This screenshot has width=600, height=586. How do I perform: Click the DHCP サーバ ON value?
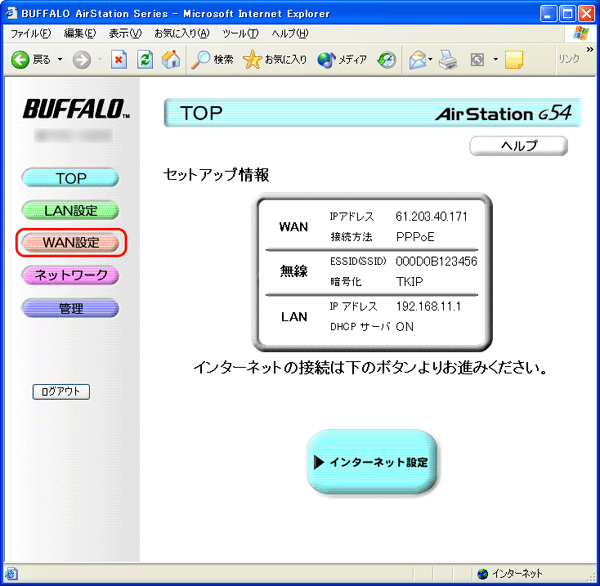coord(404,326)
